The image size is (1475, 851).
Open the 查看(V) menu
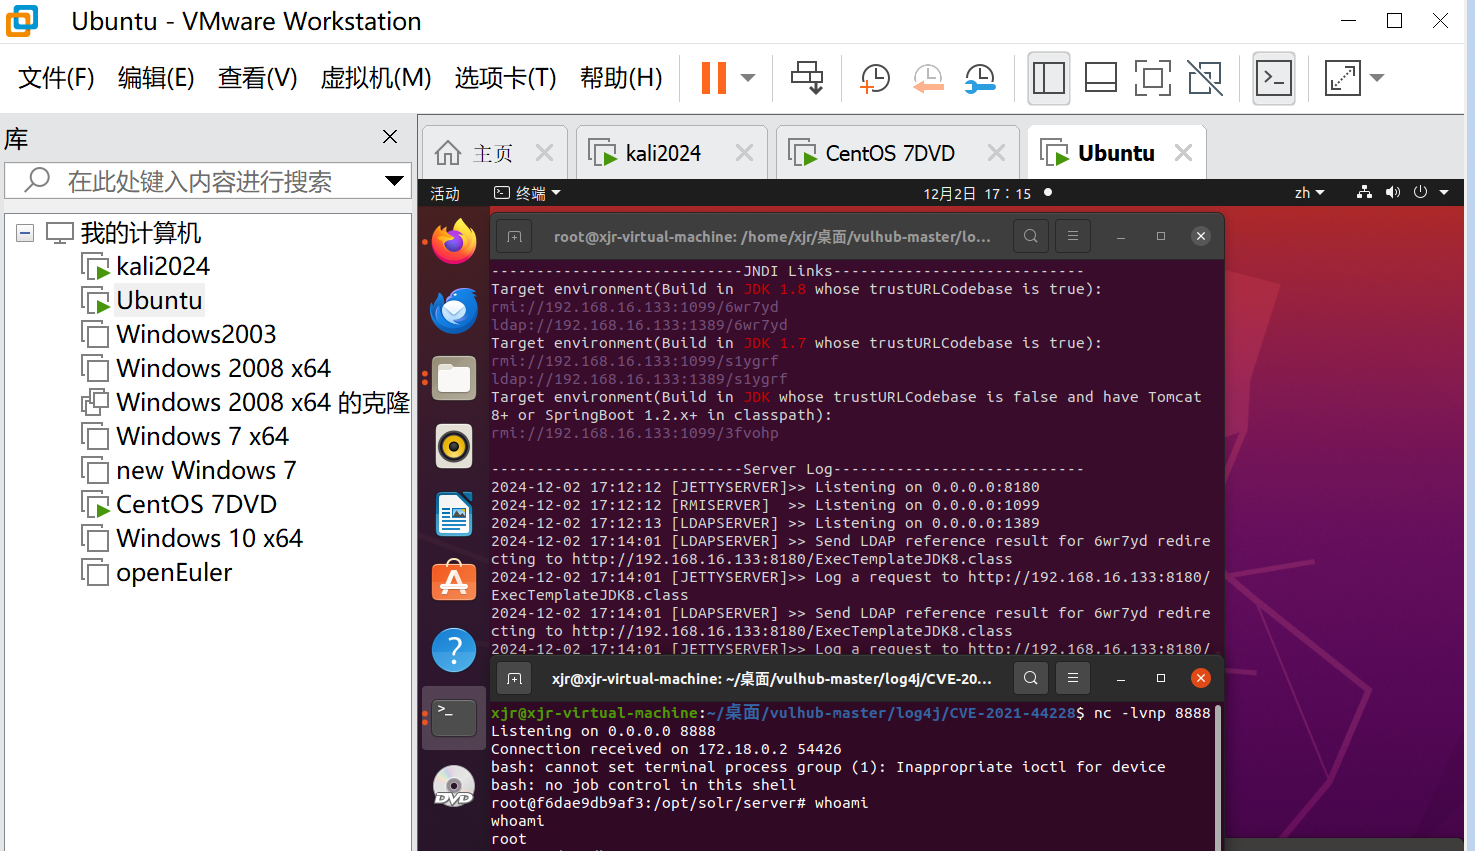tap(258, 78)
